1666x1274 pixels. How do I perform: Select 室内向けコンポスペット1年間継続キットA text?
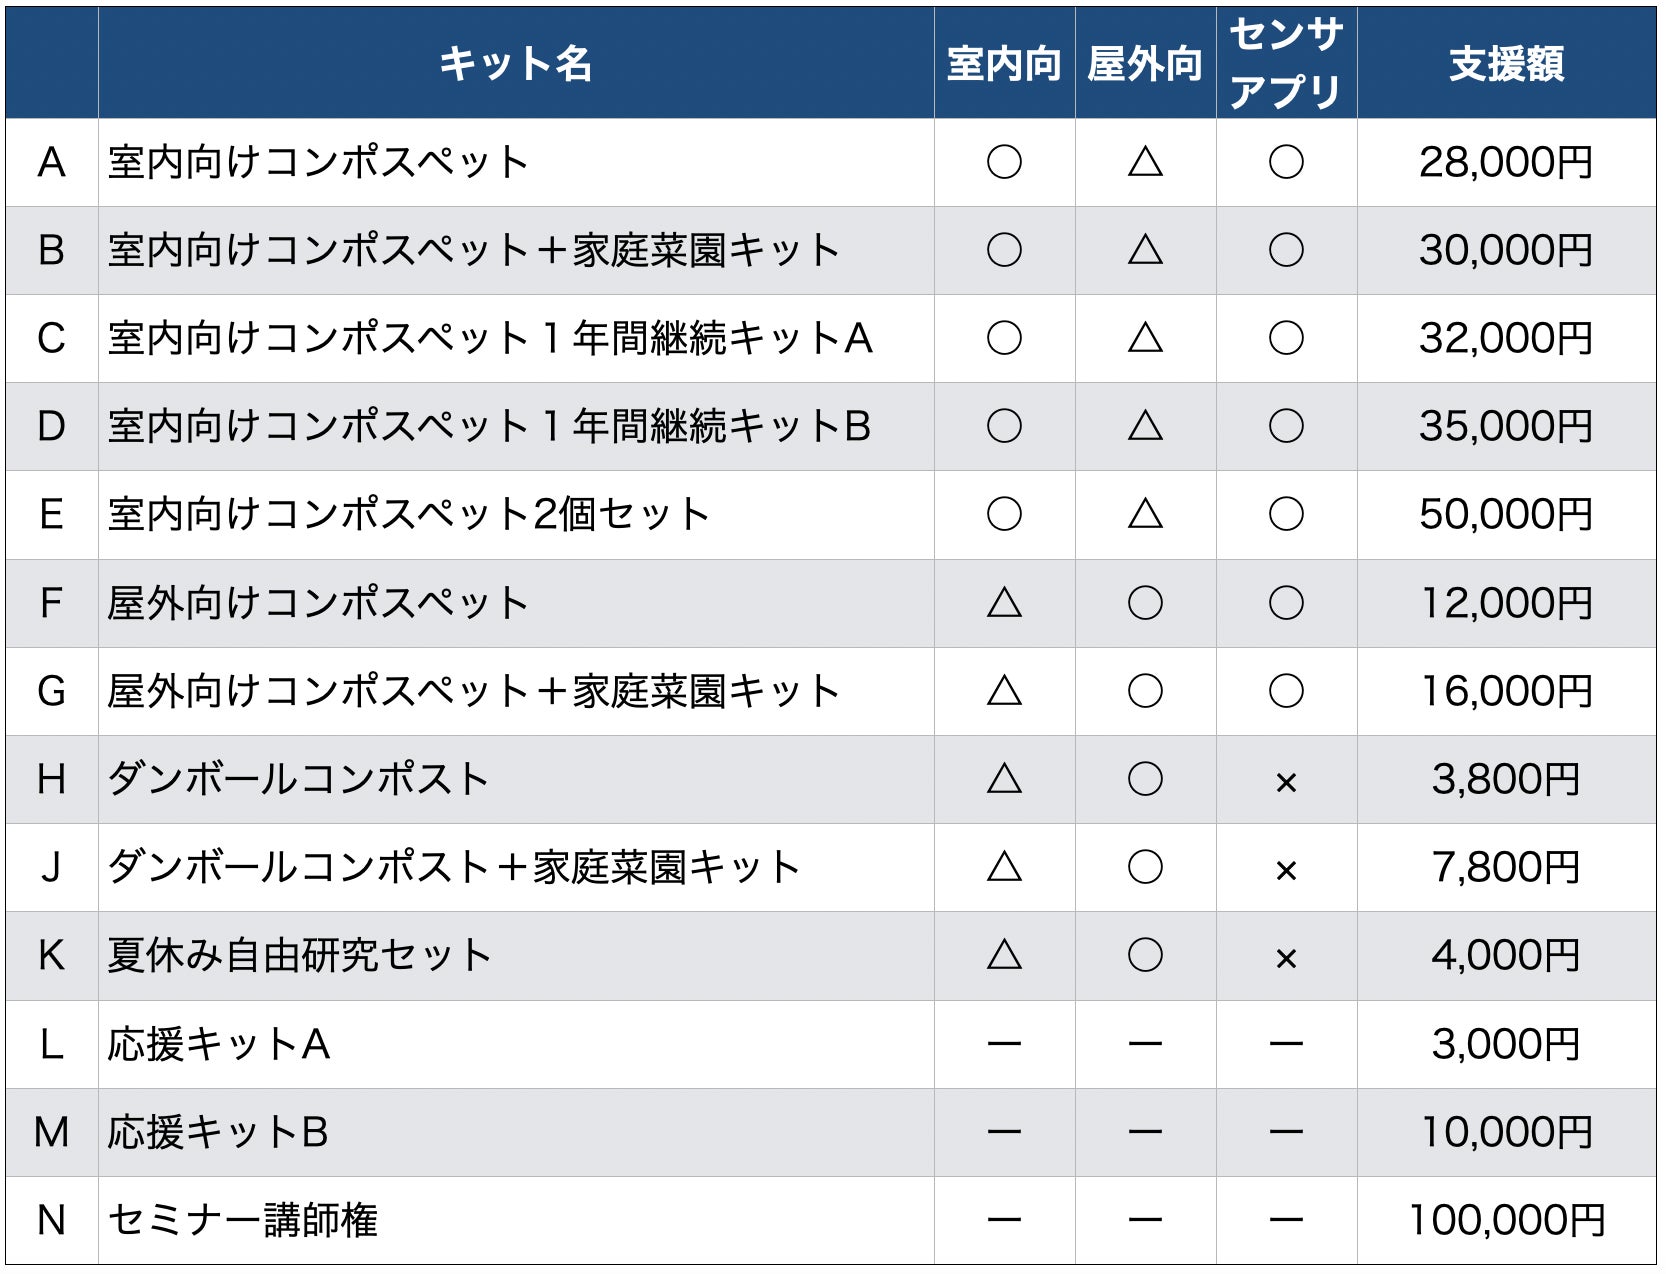click(490, 339)
